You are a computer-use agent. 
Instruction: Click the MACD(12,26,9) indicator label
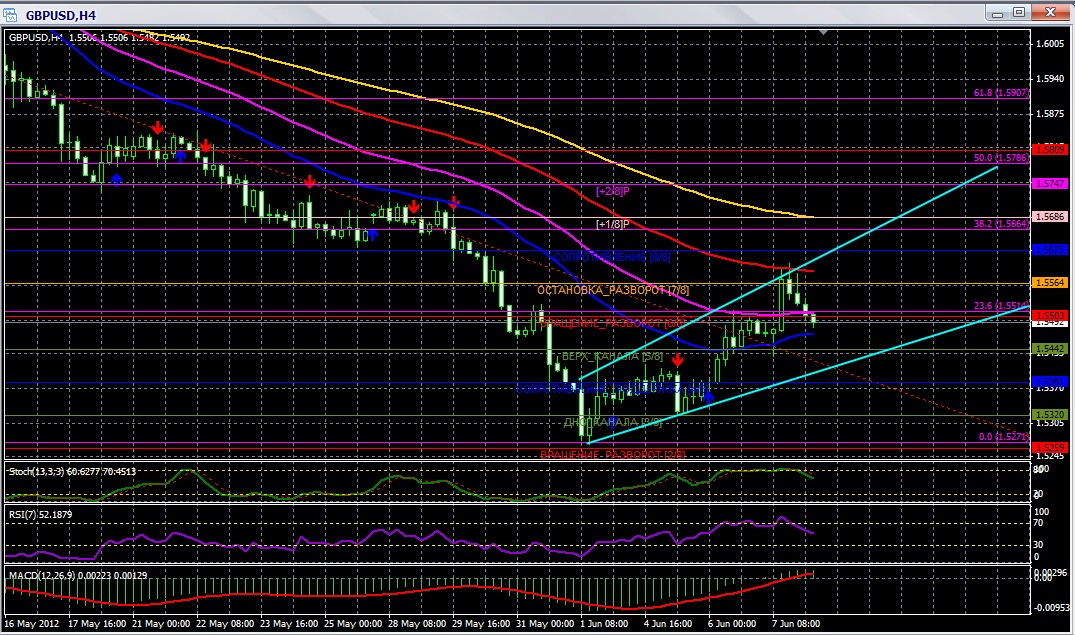[77, 575]
